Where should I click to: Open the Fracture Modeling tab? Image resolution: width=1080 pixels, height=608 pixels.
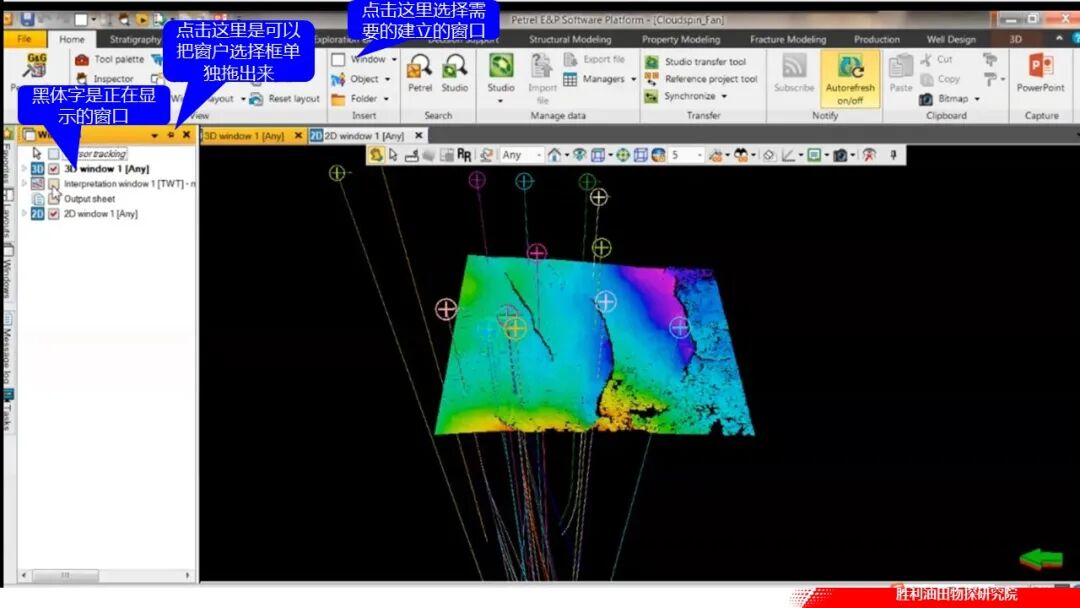(787, 39)
